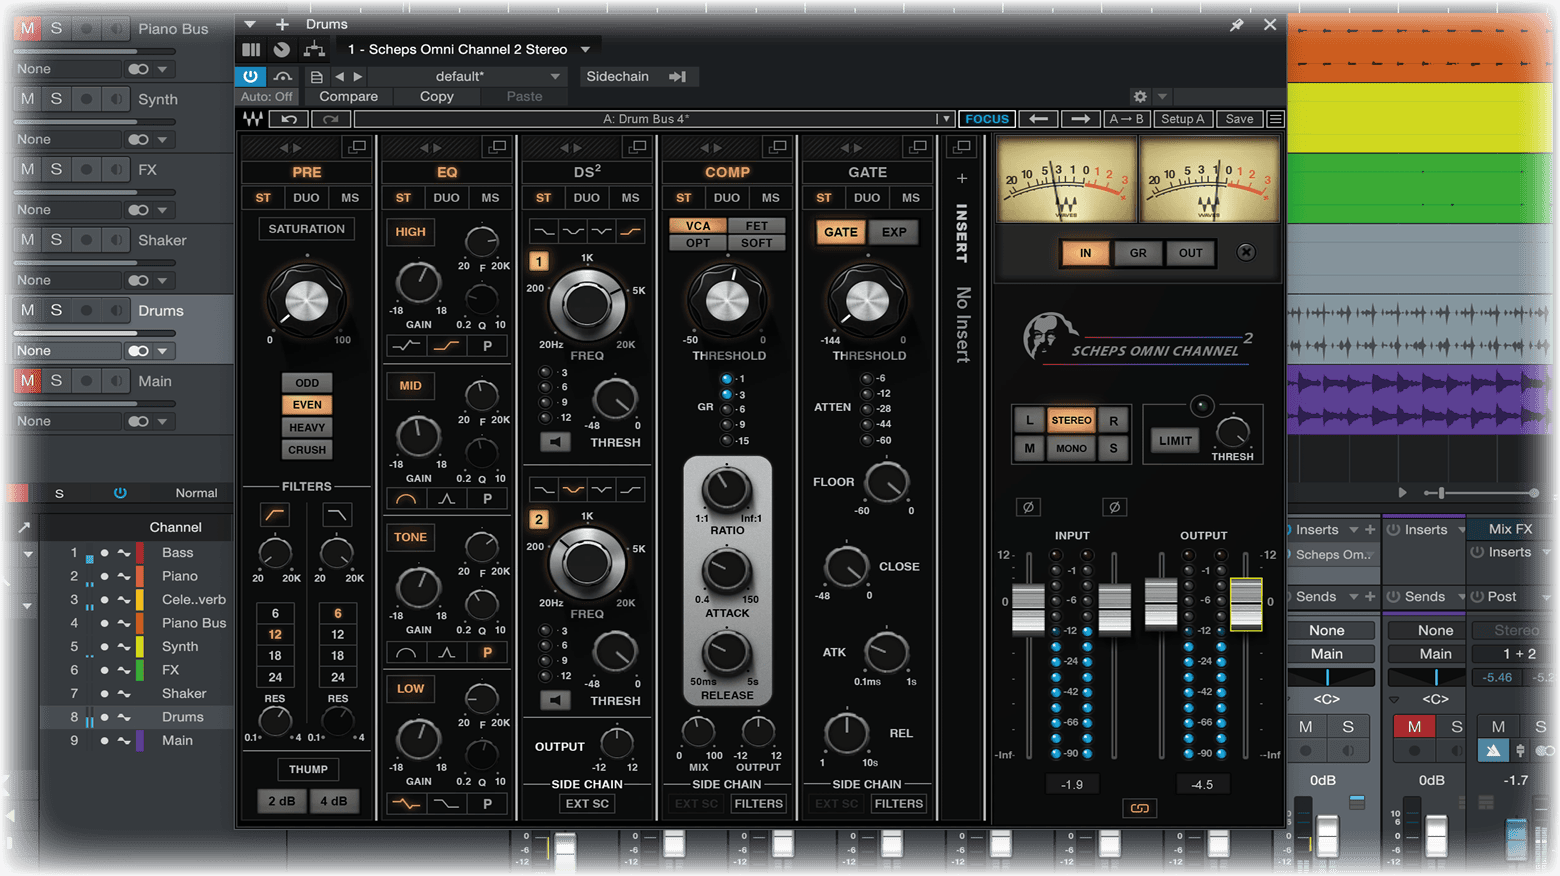Save the Waves preset
This screenshot has width=1560, height=876.
[1239, 119]
